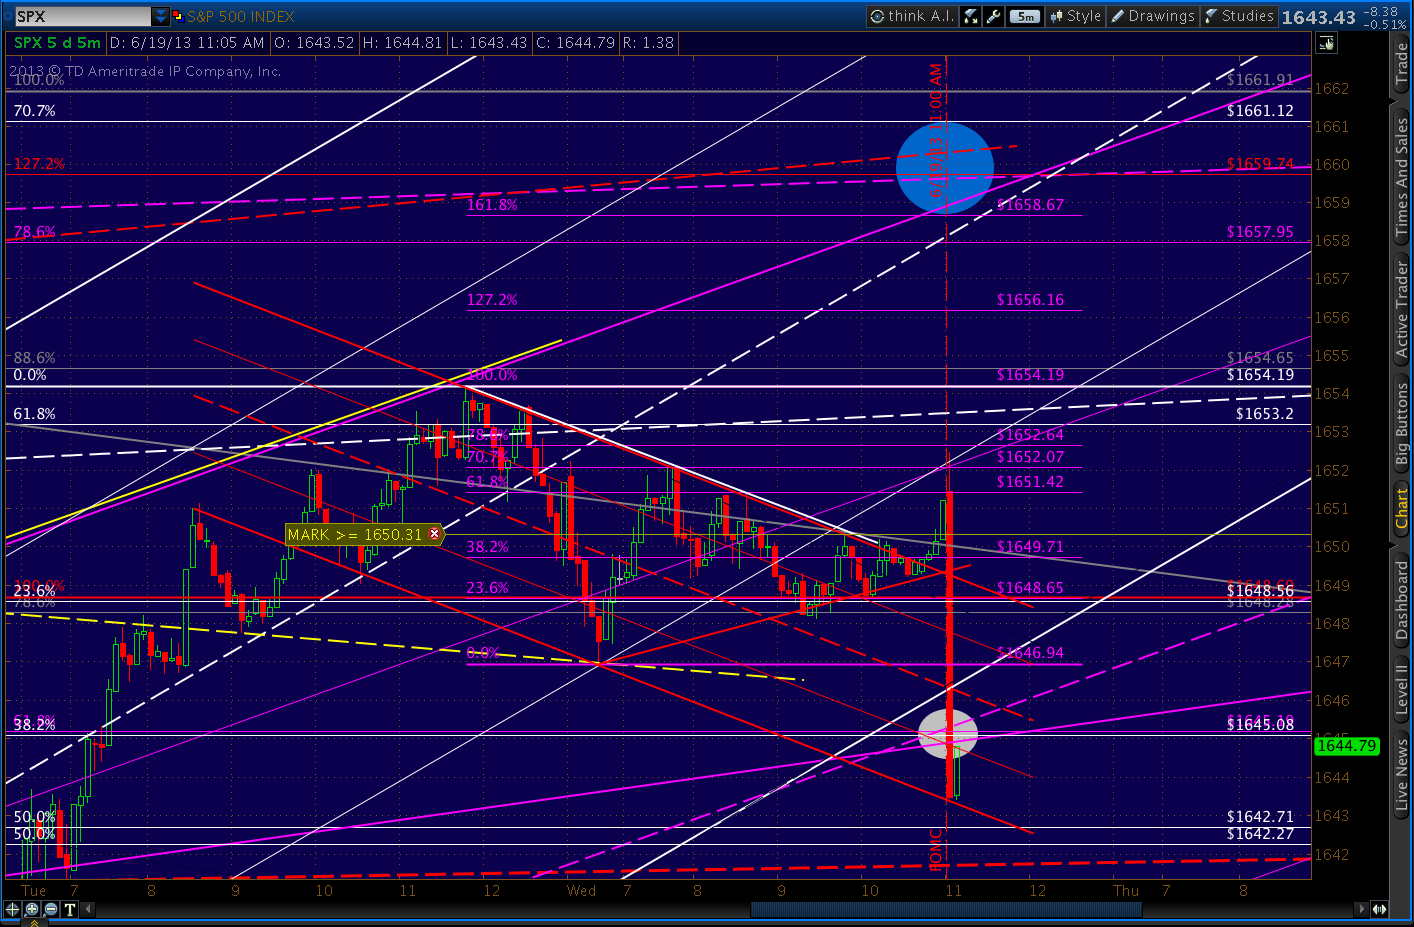The image size is (1414, 927).
Task: Click the magenta 127.2% Fibonacci label
Action: [492, 300]
